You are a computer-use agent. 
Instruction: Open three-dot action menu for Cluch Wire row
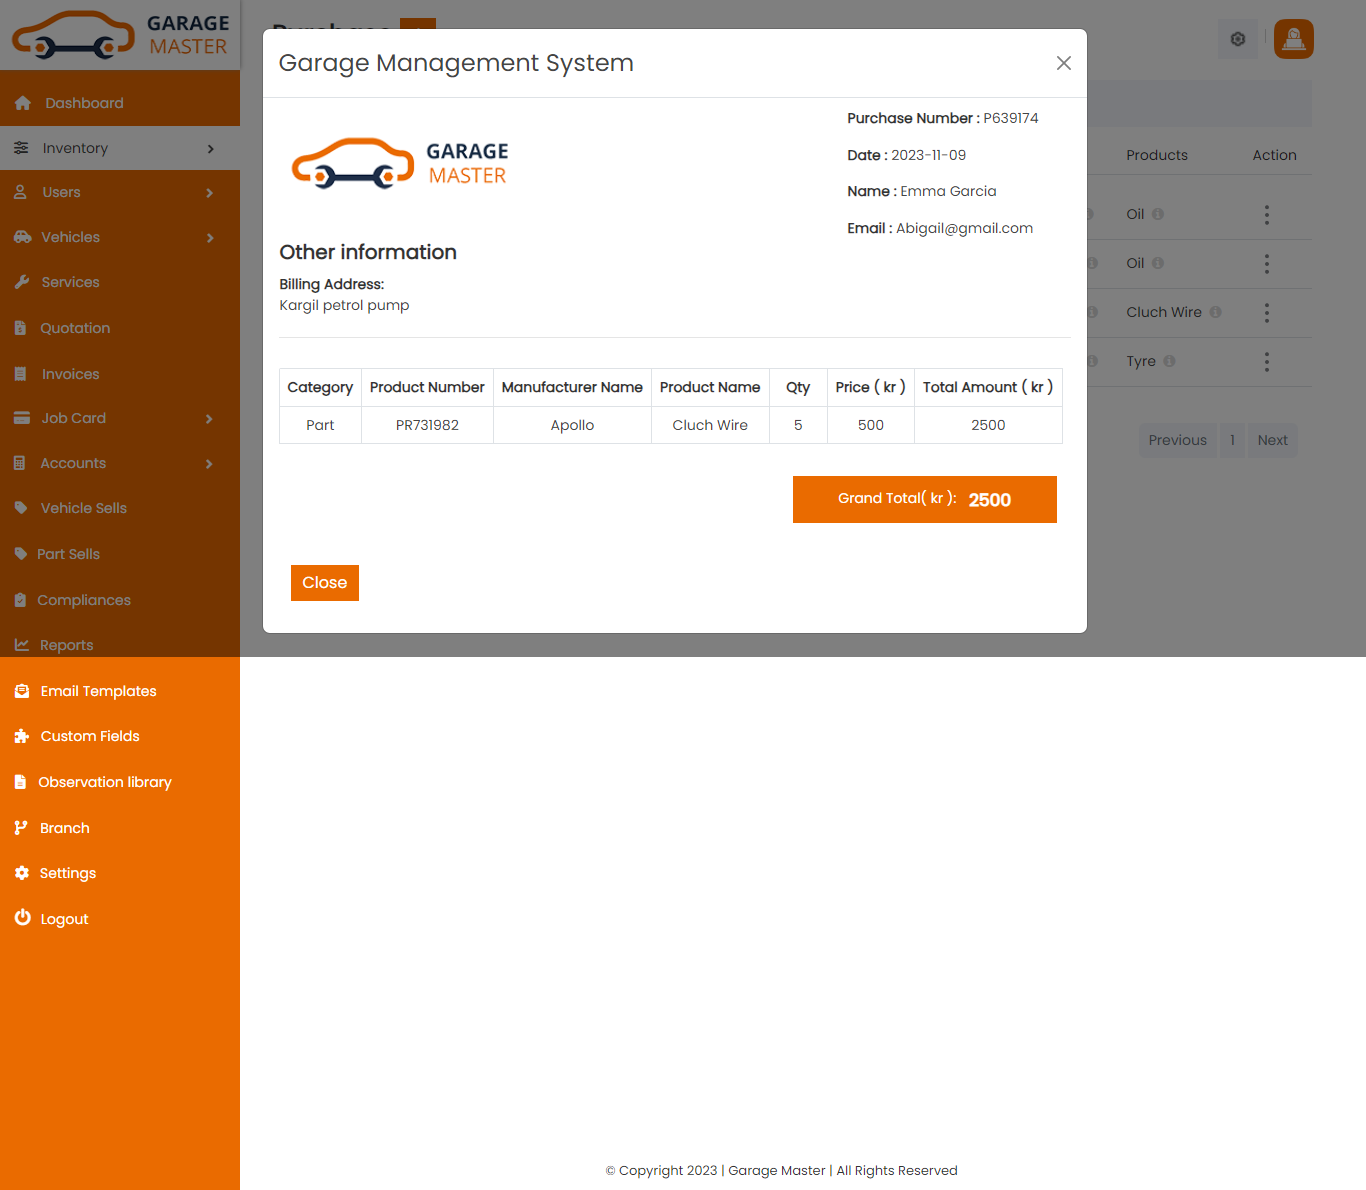1267,313
